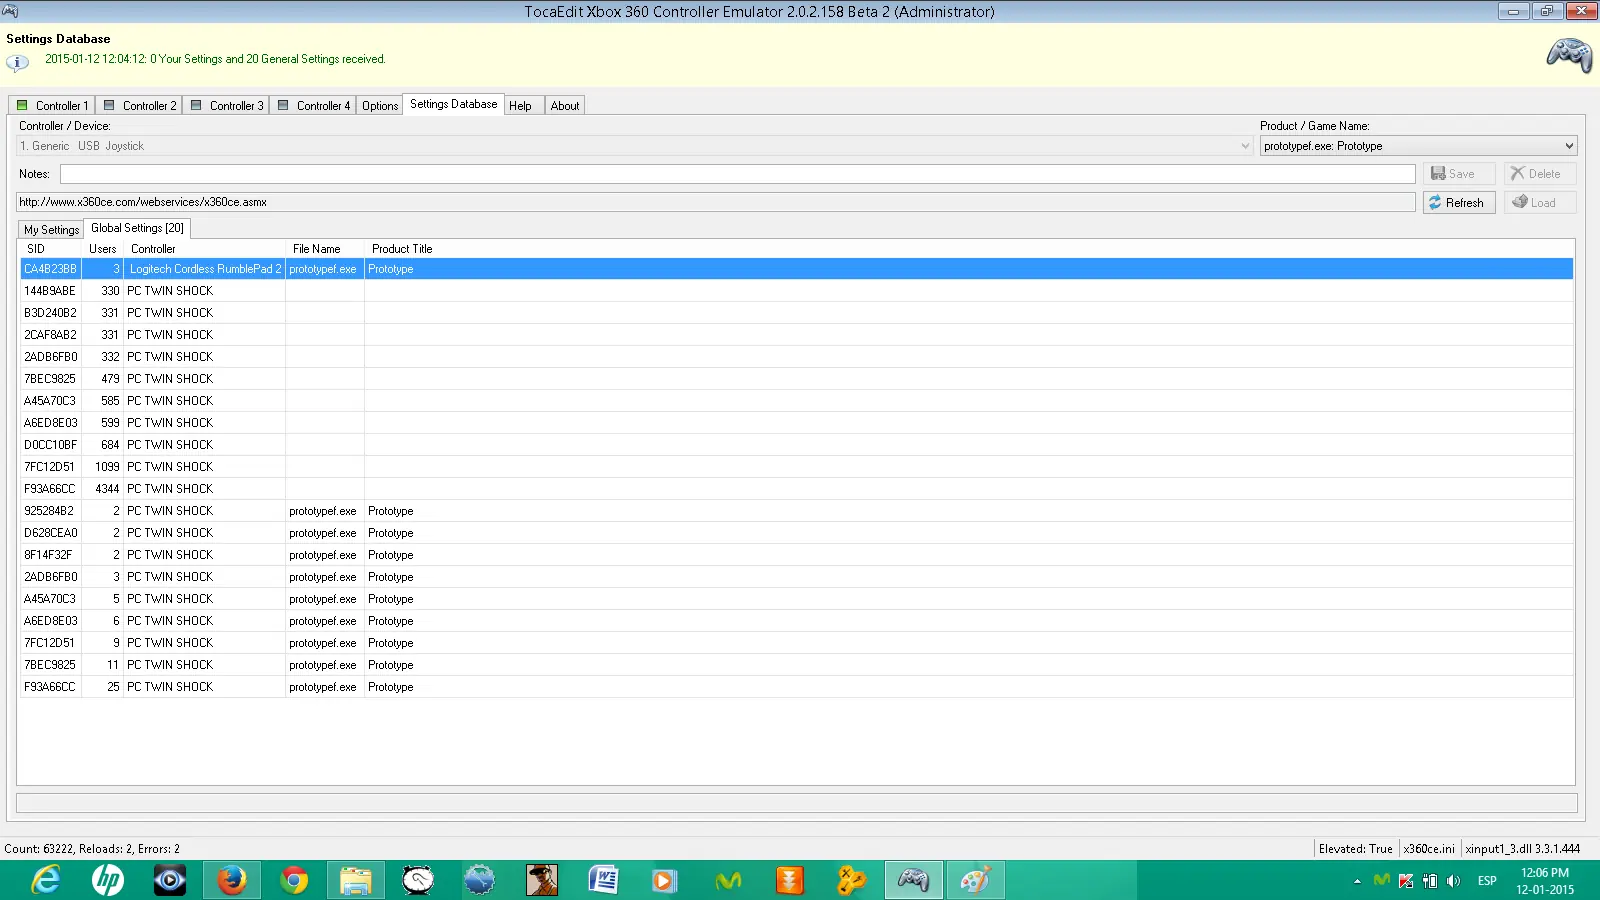Click the blue globe icon on taskbar
Screen dimensions: 1600x900
pyautogui.click(x=480, y=880)
